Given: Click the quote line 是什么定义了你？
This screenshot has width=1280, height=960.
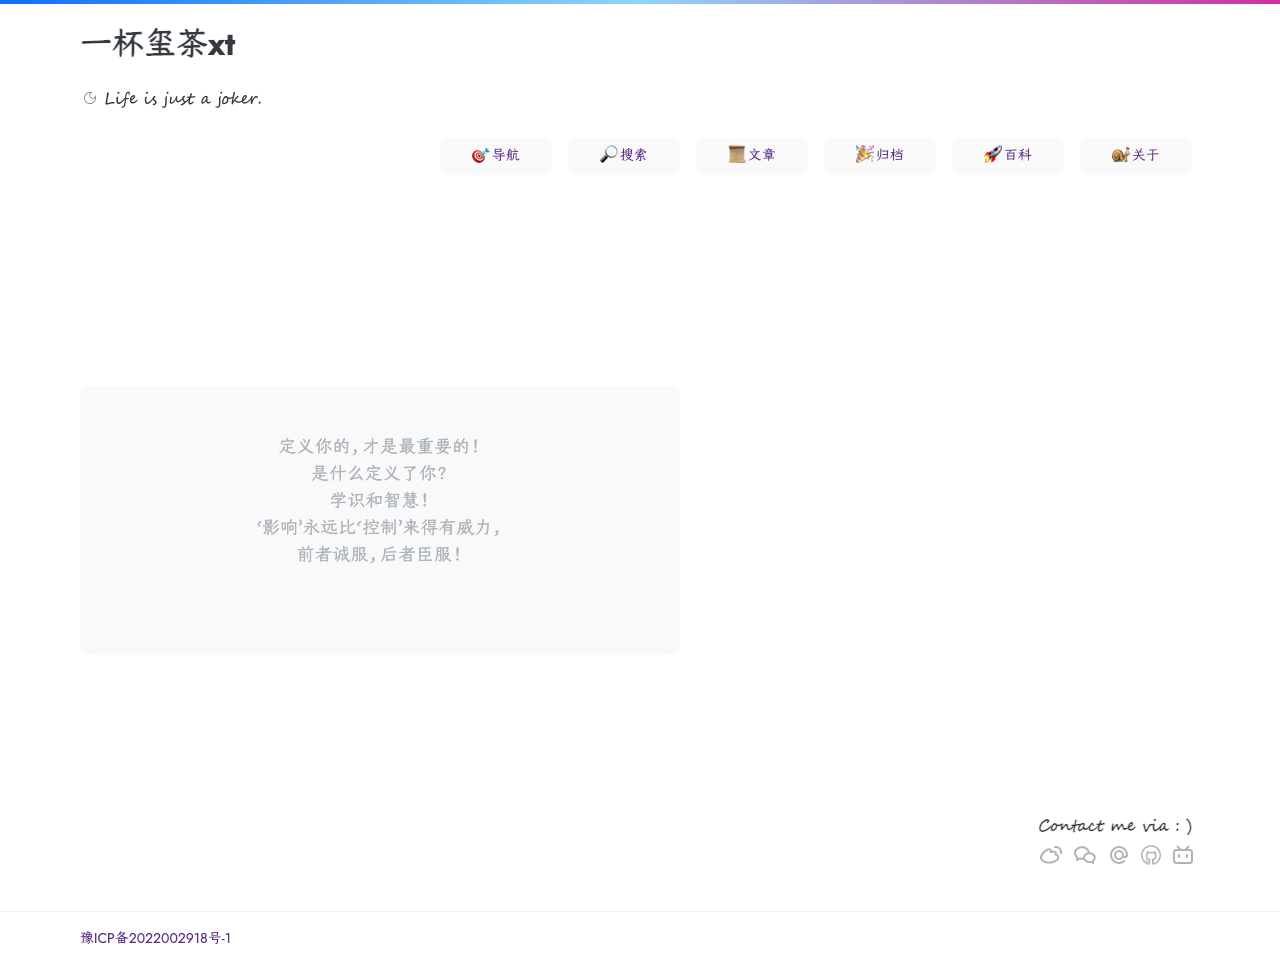Looking at the screenshot, I should (x=380, y=473).
